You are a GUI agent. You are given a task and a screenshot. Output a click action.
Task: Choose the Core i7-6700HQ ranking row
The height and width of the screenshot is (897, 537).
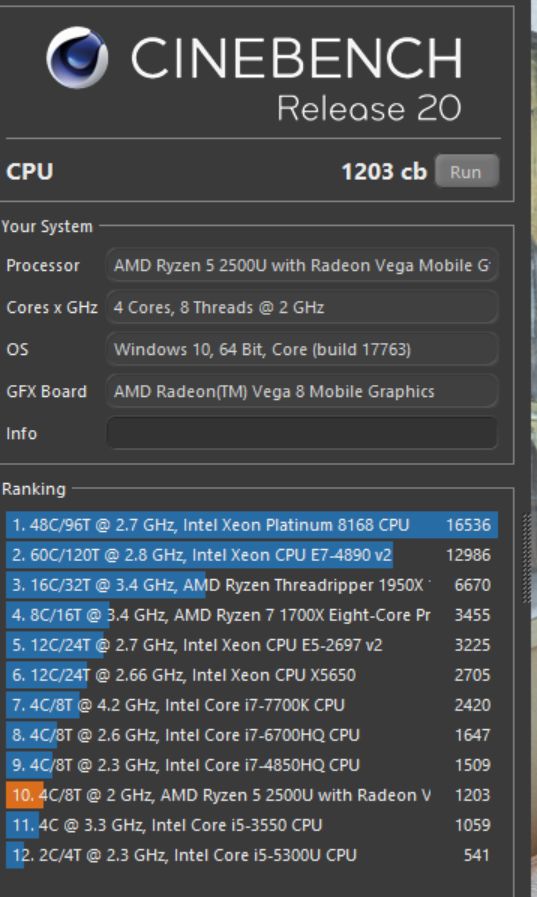(252, 735)
